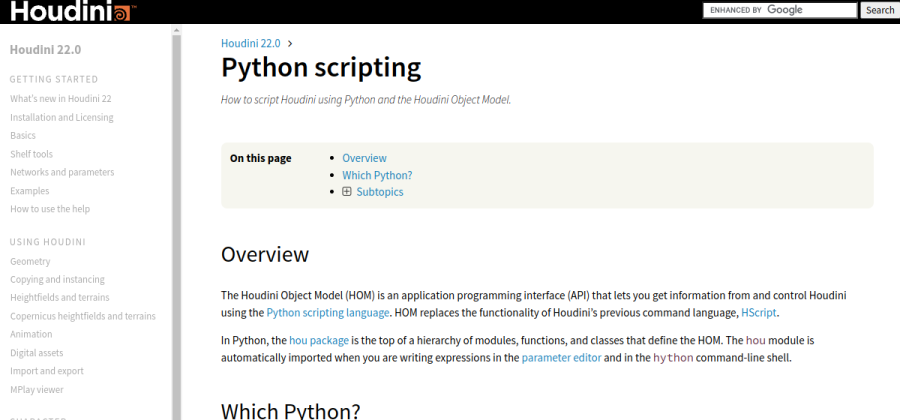The width and height of the screenshot is (900, 420).
Task: Open Shelf tools in sidebar
Action: (31, 154)
